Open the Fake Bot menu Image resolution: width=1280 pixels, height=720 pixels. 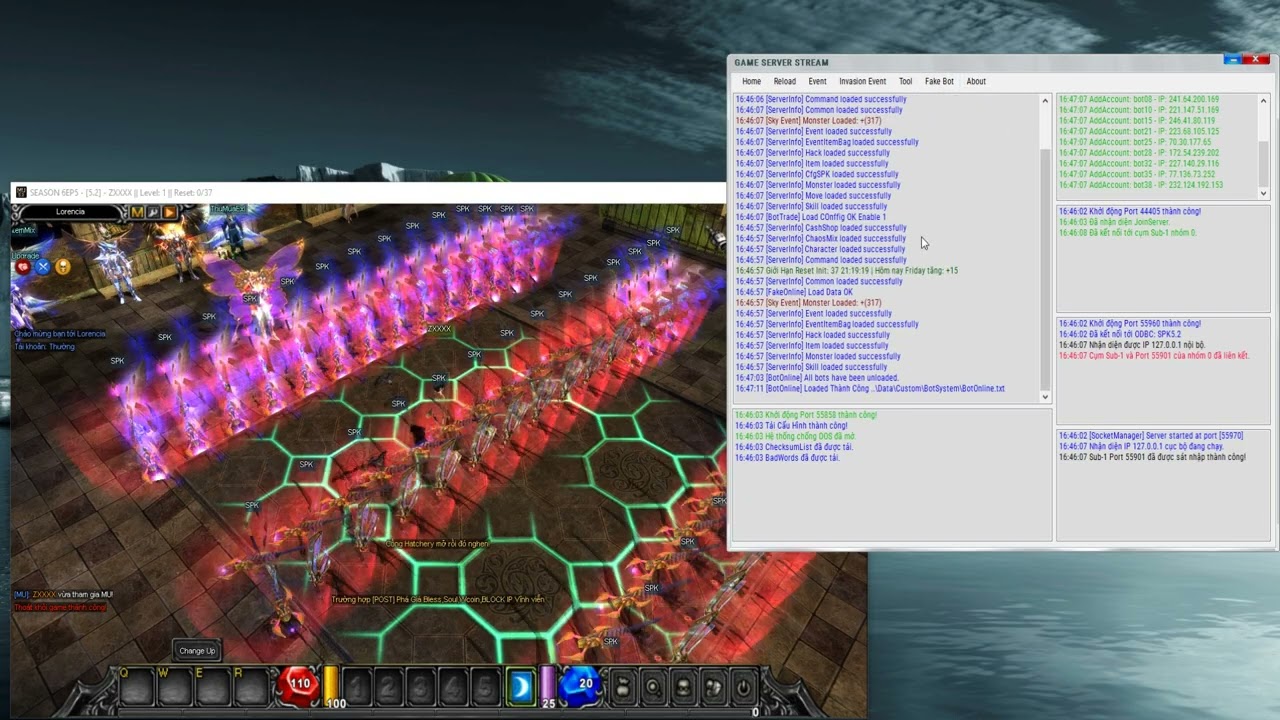tap(939, 82)
